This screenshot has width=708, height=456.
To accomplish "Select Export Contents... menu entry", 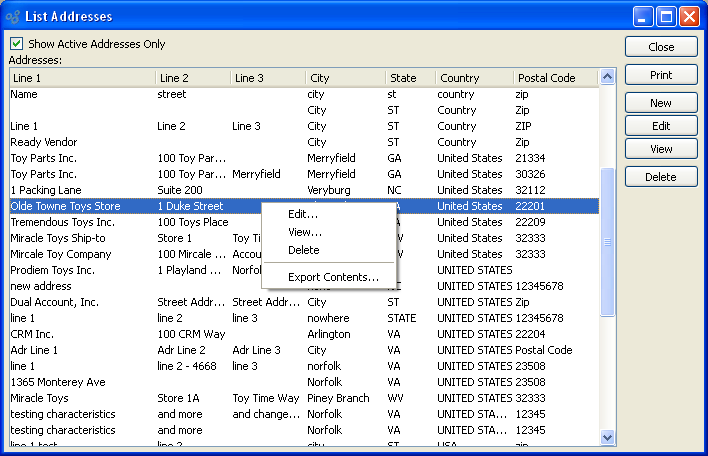I will tap(332, 277).
